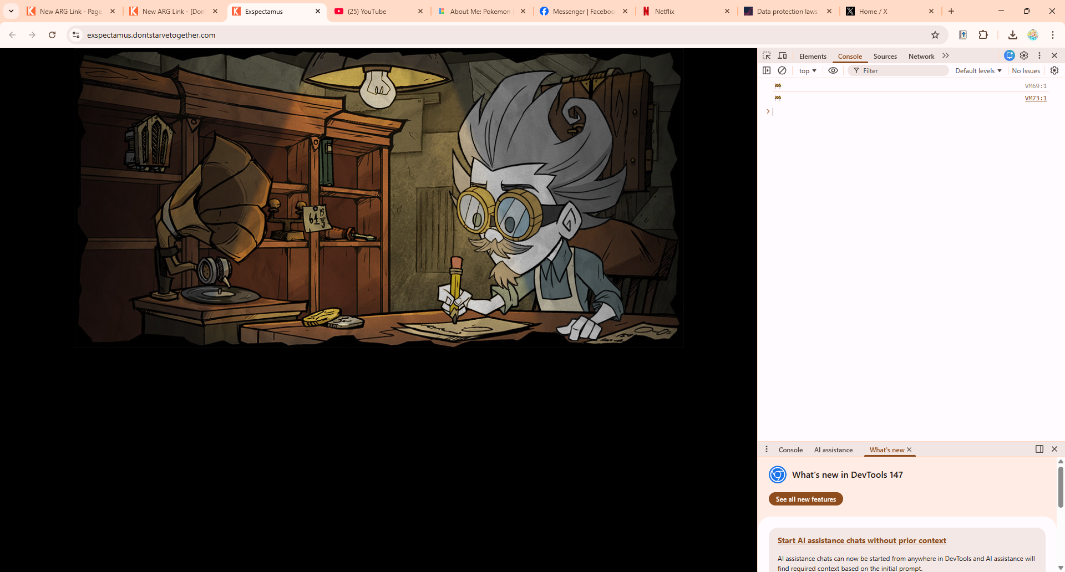This screenshot has height=572, width=1065.
Task: Open a new browser tab
Action: [951, 12]
